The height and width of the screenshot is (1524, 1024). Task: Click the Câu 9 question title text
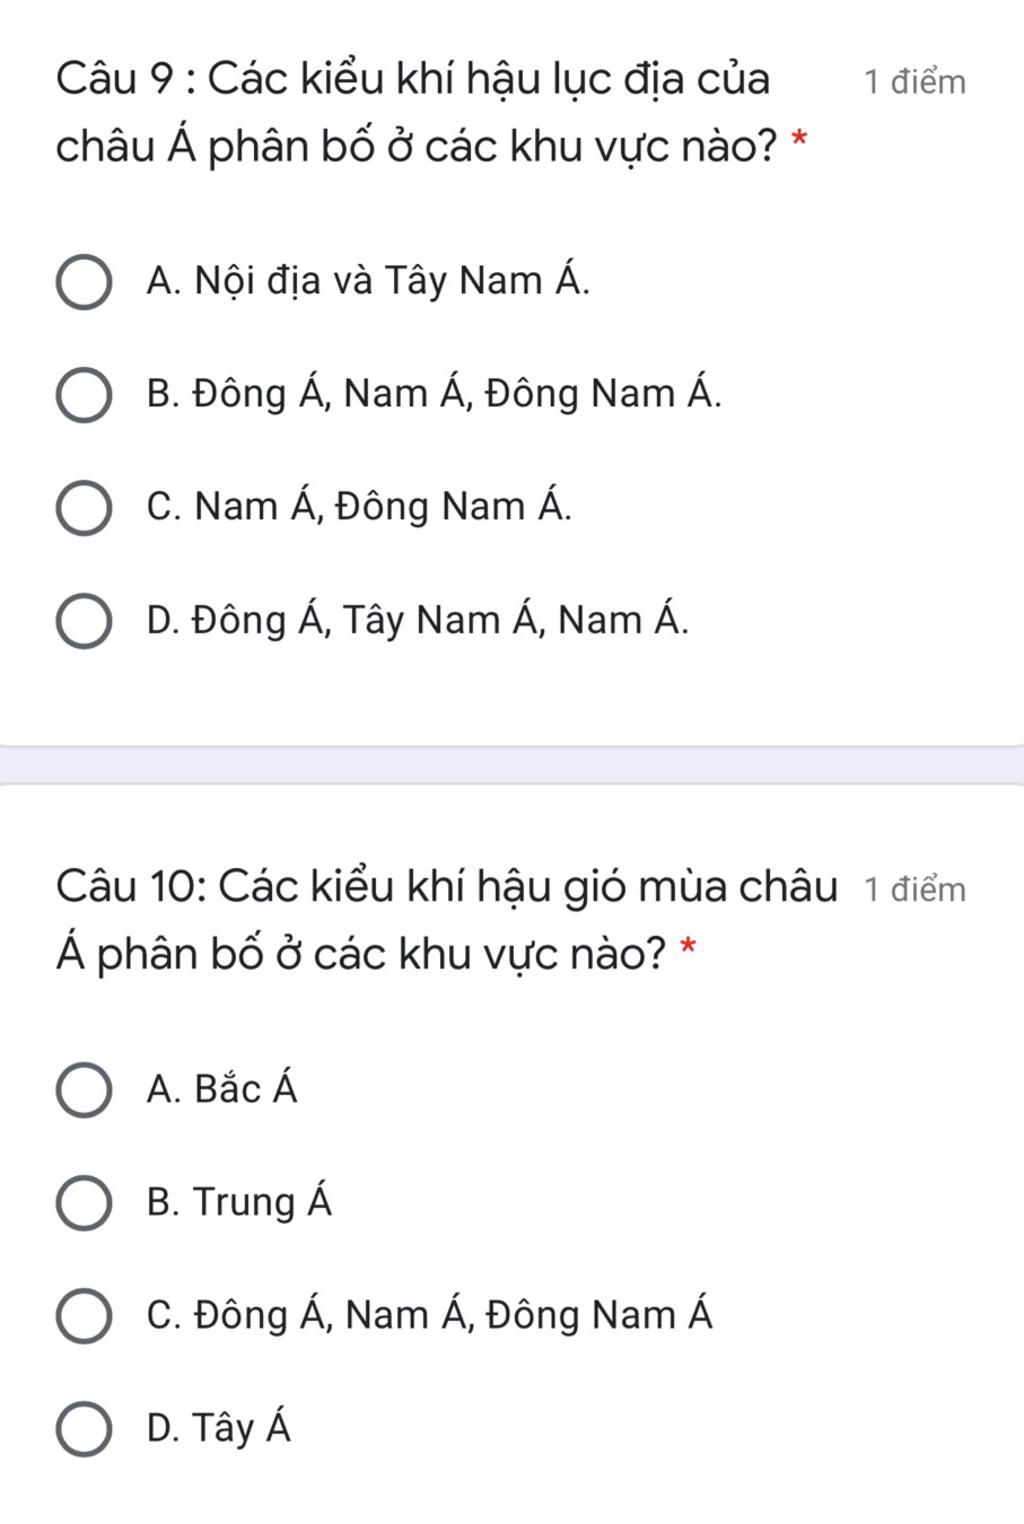coord(416,112)
